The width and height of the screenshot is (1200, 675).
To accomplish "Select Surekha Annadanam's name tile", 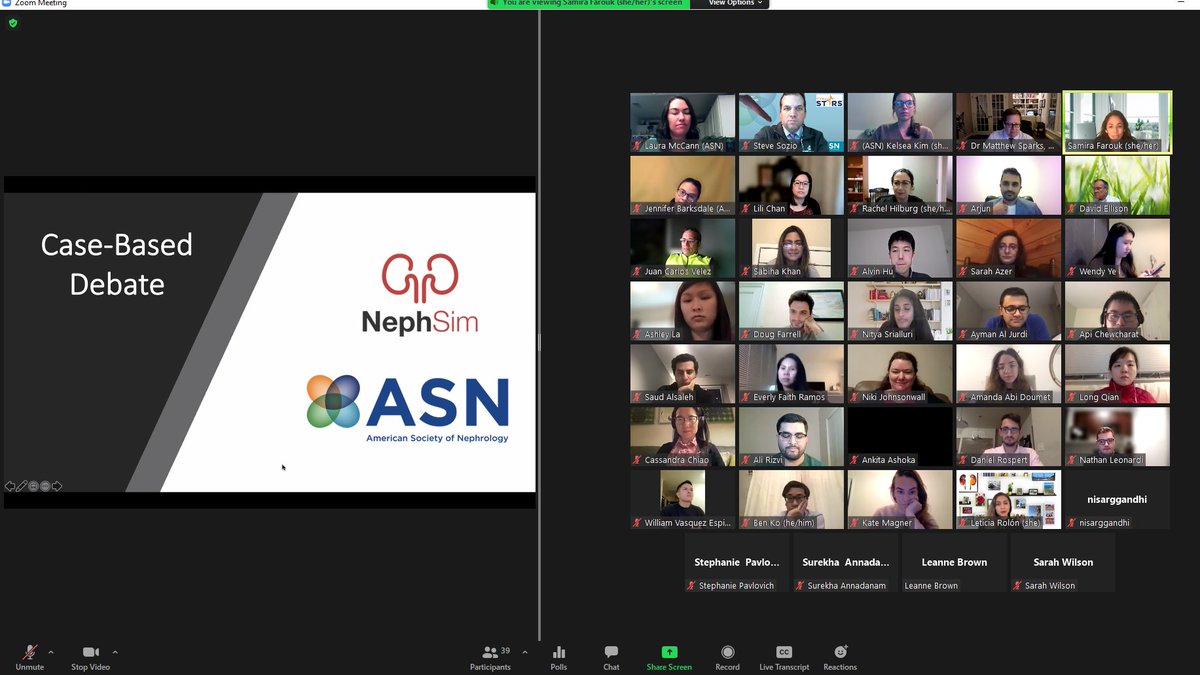I will pos(846,563).
